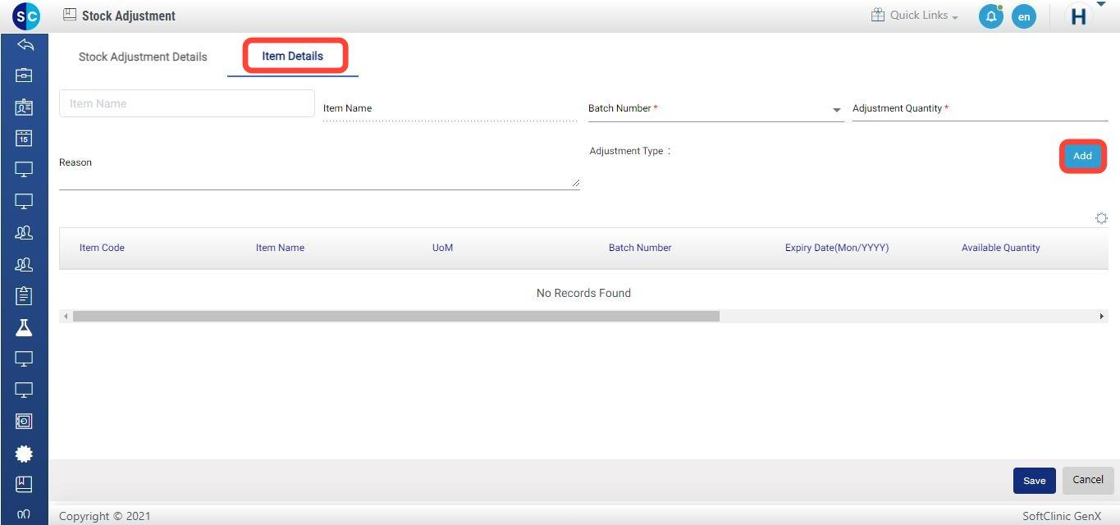The image size is (1120, 525).
Task: Click the table's horizontal scrollbar
Action: point(396,316)
